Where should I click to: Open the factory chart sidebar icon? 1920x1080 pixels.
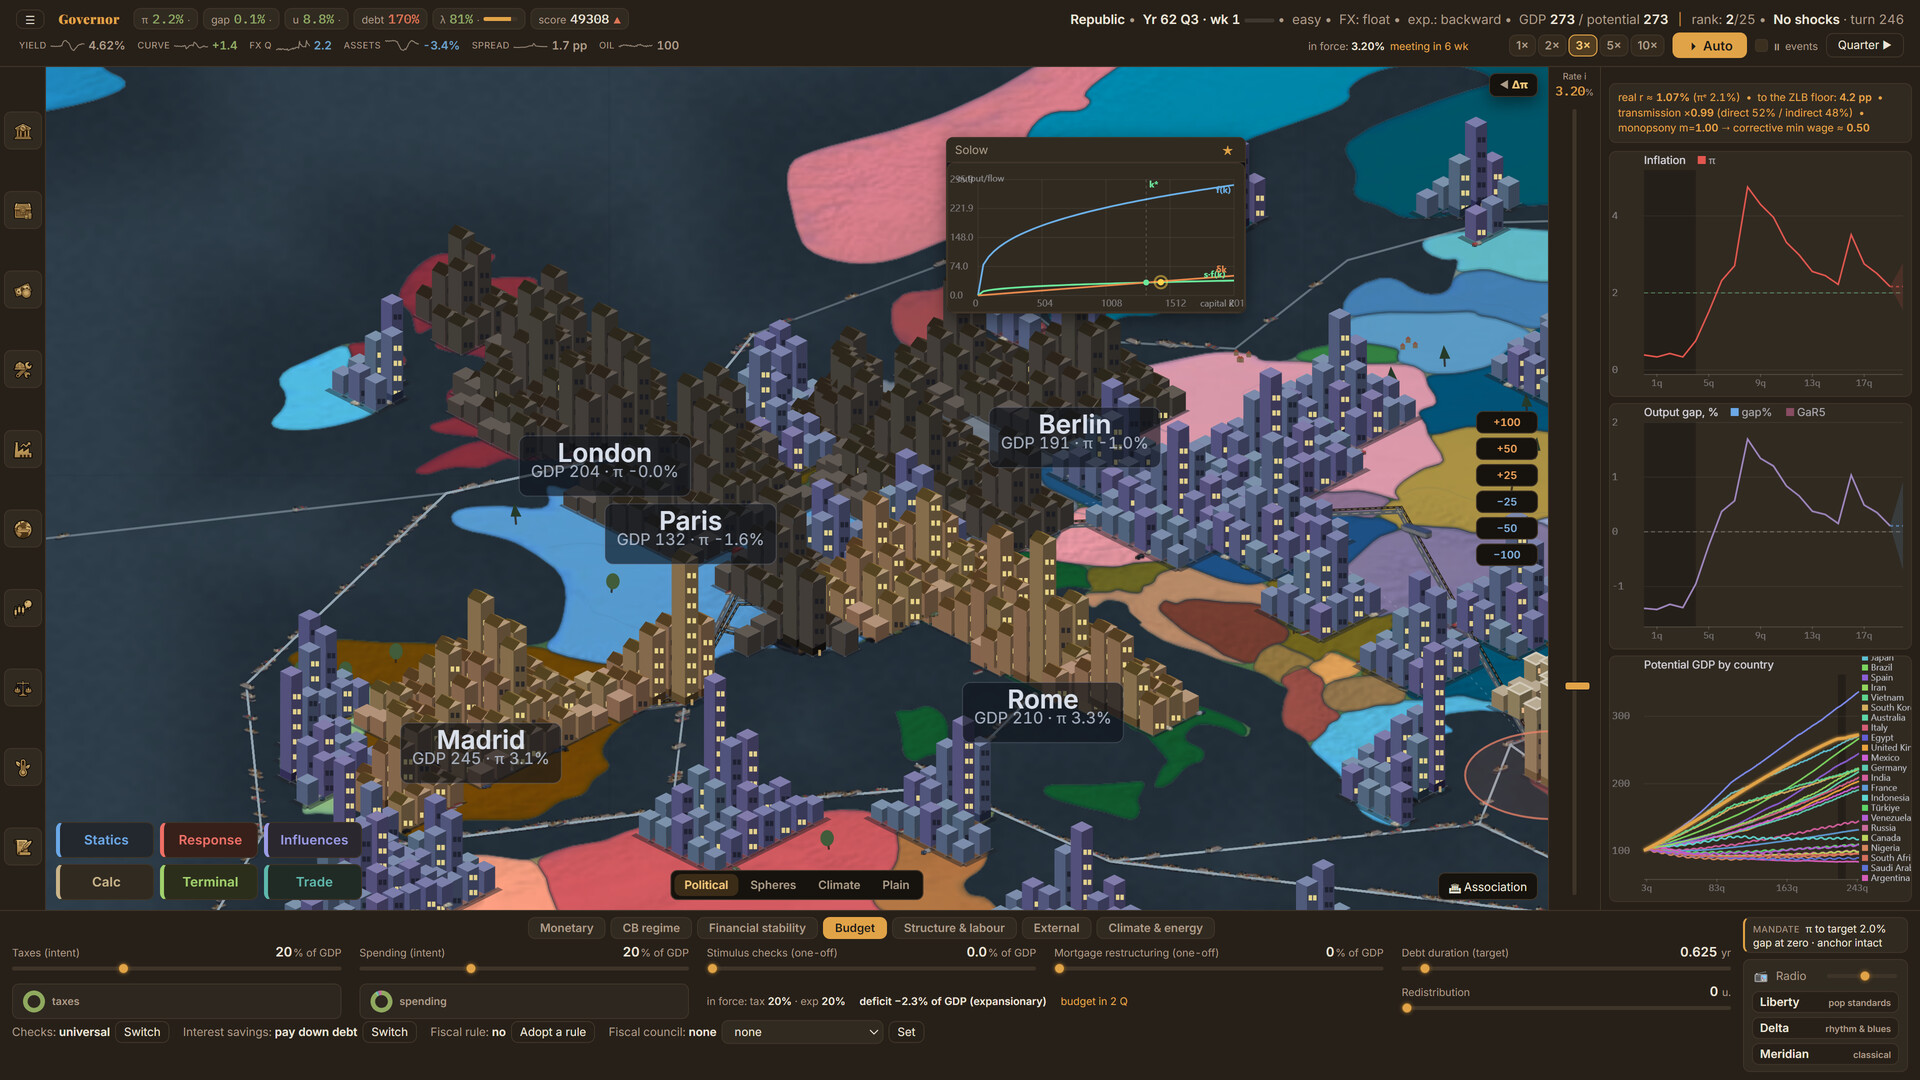23,450
